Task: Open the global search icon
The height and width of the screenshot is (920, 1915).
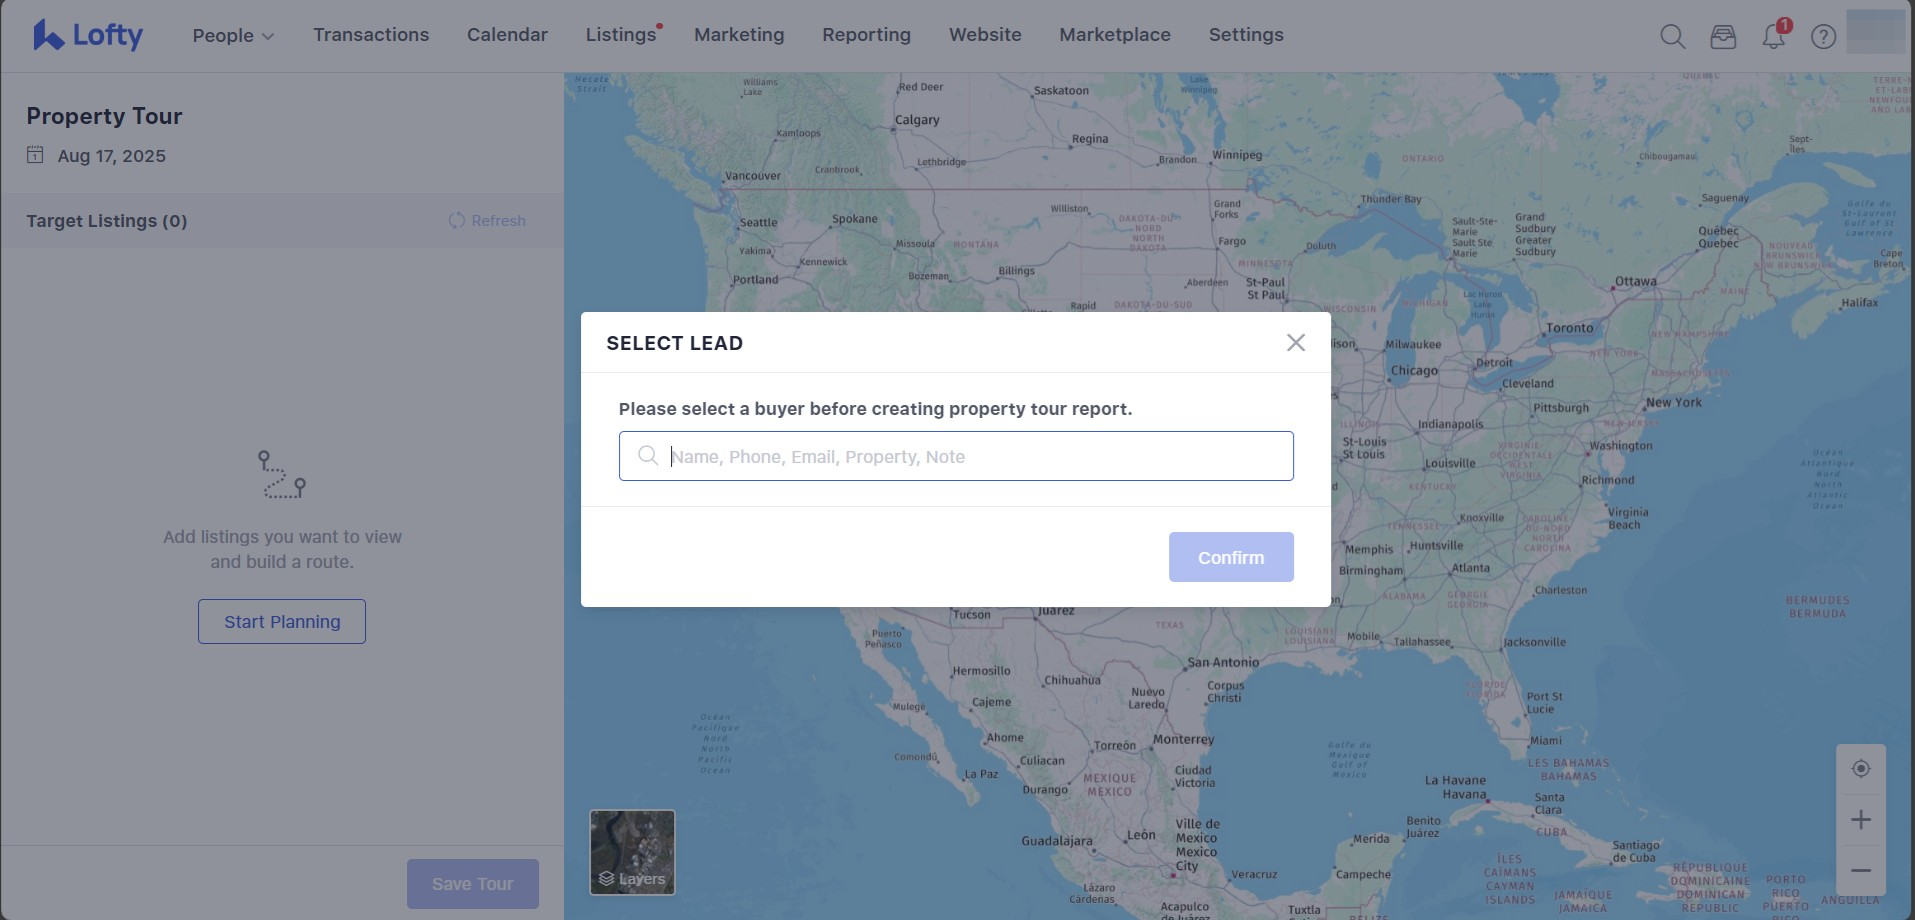Action: (x=1672, y=37)
